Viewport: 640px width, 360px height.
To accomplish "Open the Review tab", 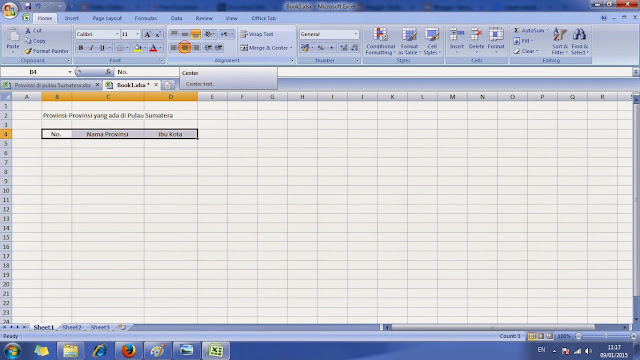I will click(x=204, y=18).
